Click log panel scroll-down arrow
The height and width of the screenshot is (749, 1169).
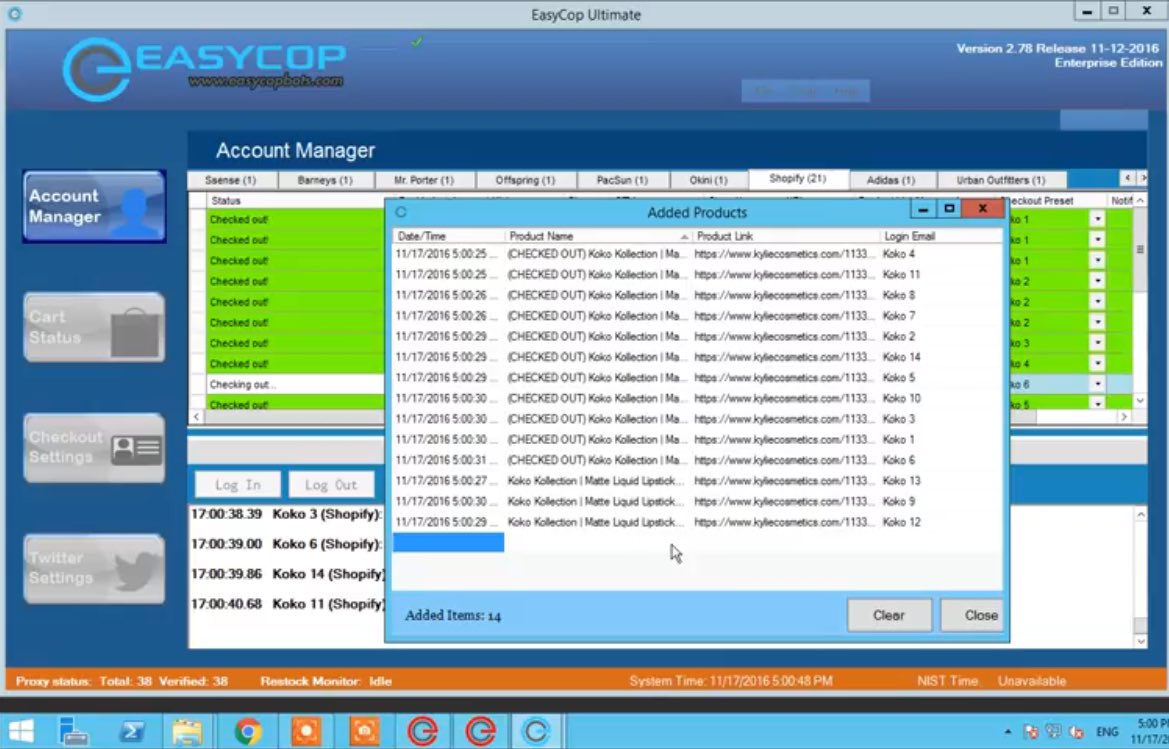(1141, 641)
